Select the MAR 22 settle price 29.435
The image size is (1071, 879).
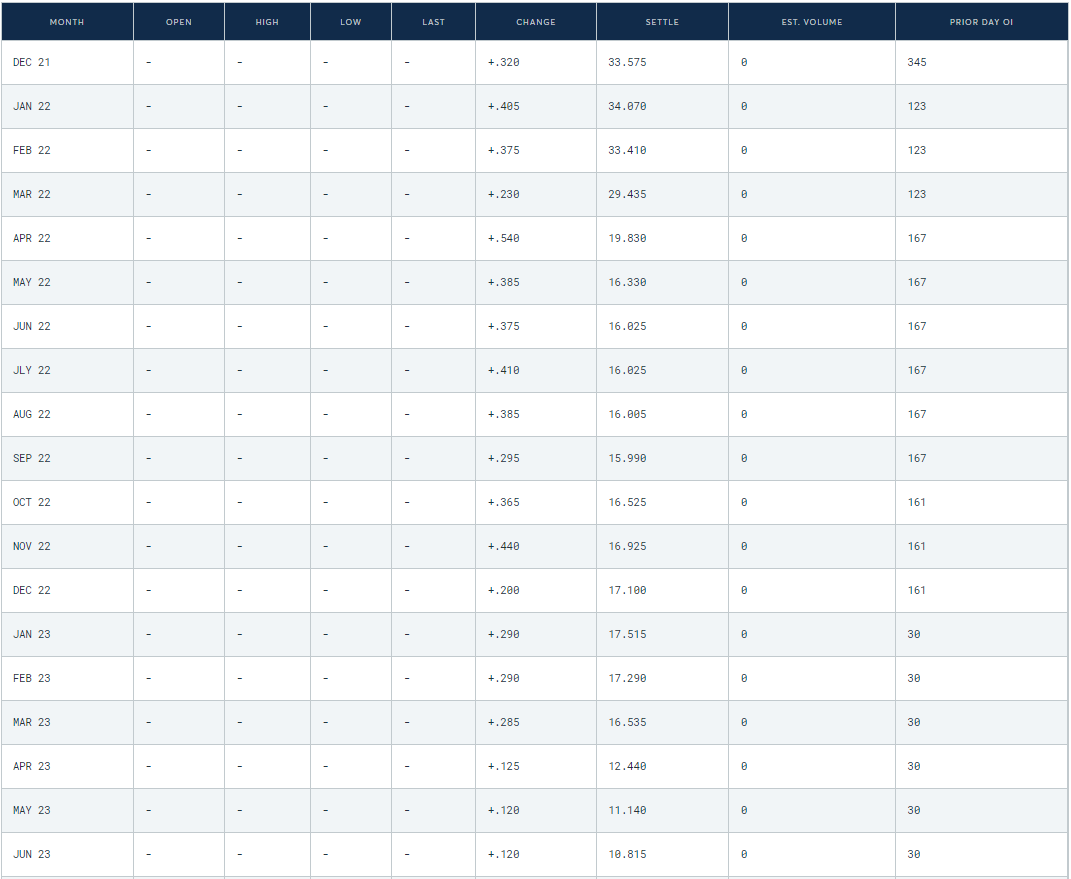pyautogui.click(x=627, y=194)
